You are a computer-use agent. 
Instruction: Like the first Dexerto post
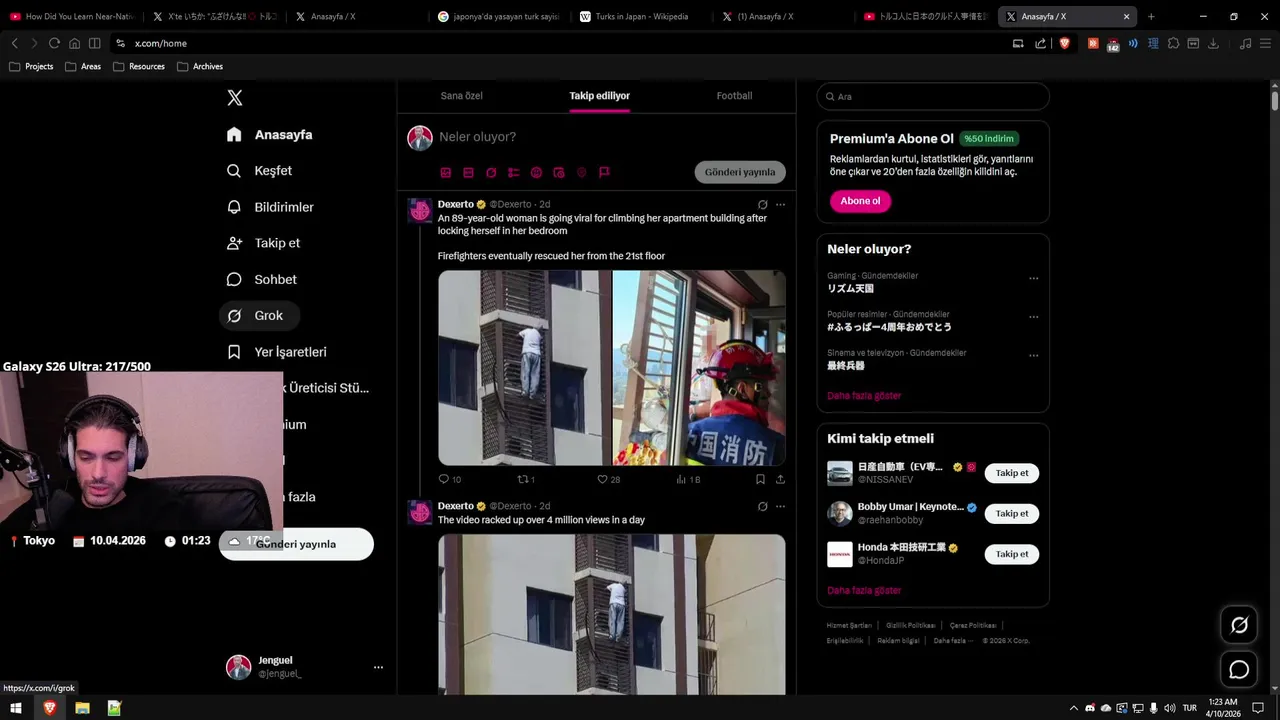click(608, 479)
